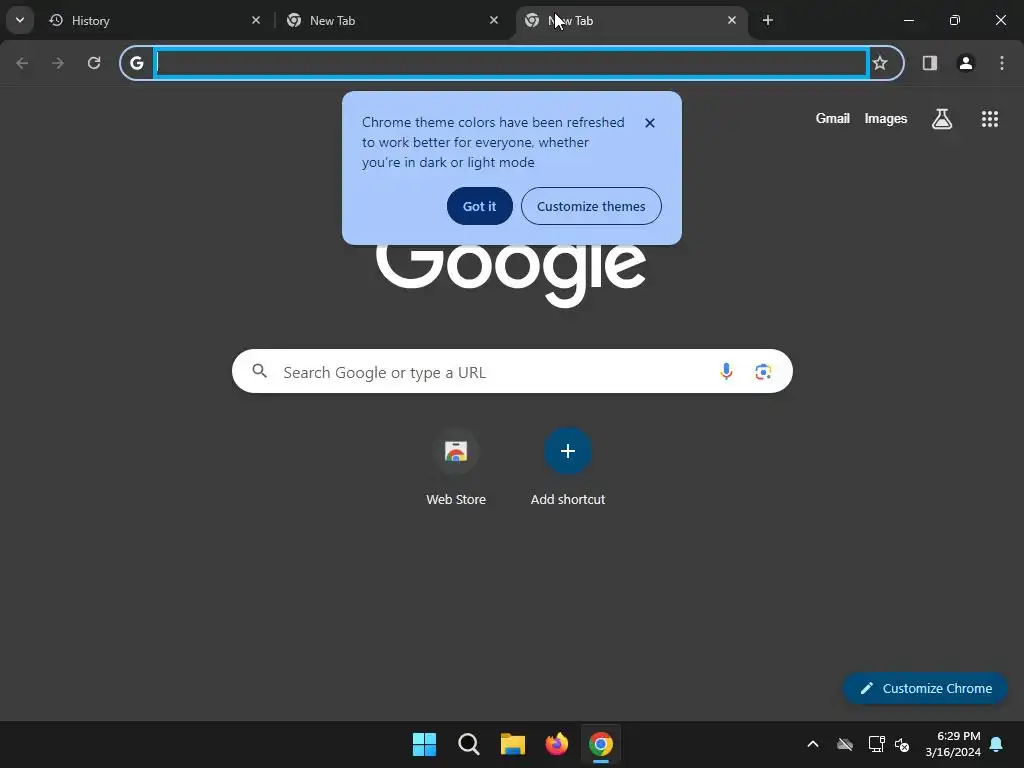Viewport: 1024px width, 768px height.
Task: Open Search Labs flask icon
Action: [942, 119]
